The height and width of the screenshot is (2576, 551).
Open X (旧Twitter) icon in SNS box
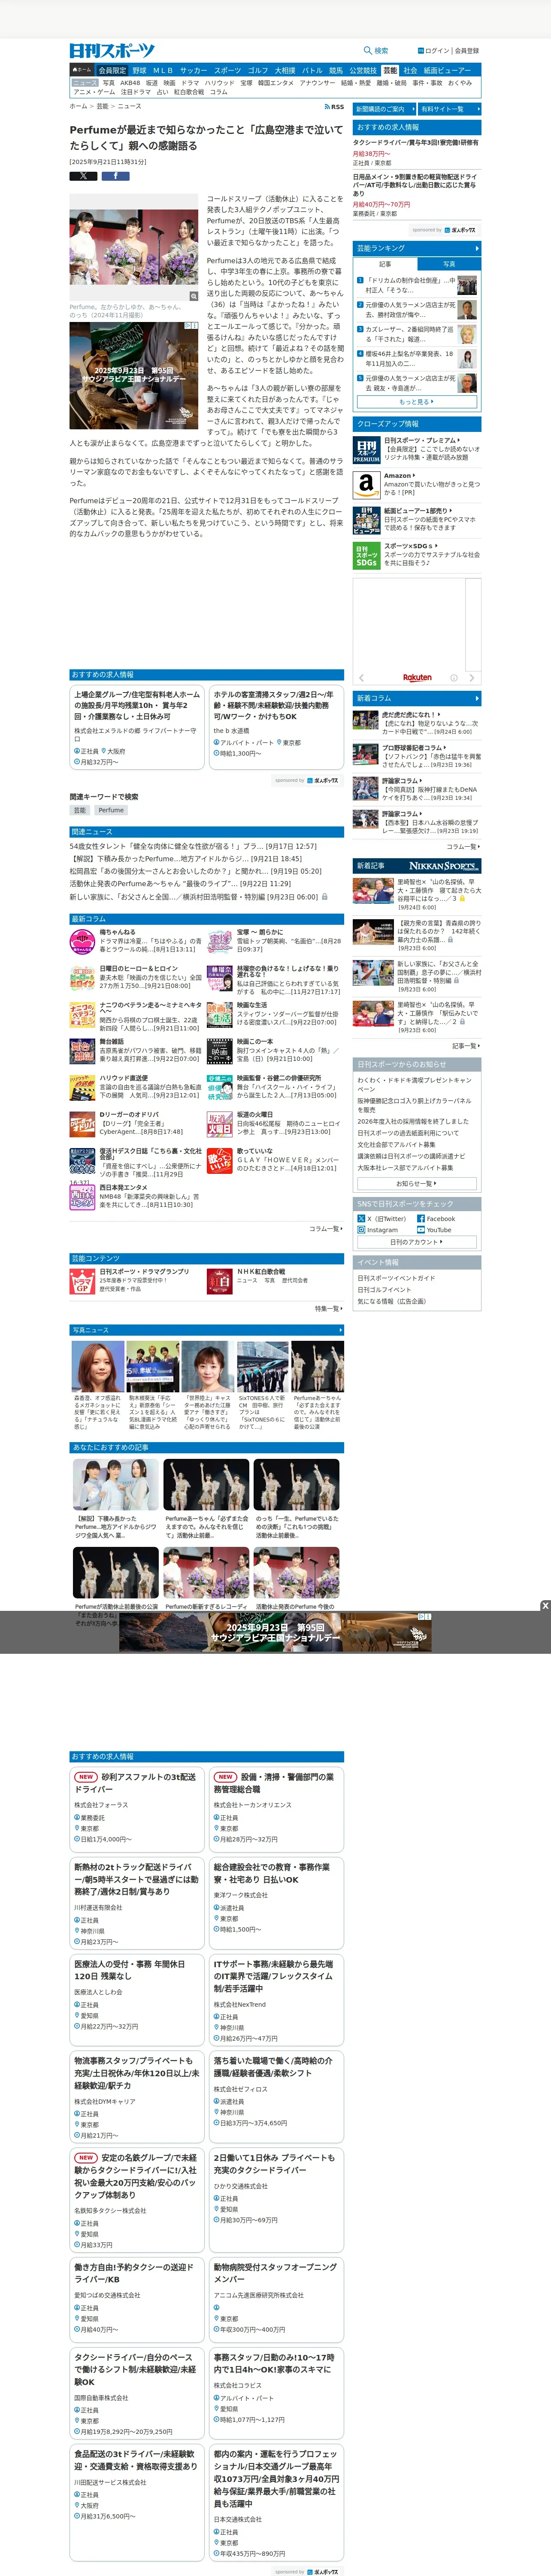pyautogui.click(x=362, y=1219)
